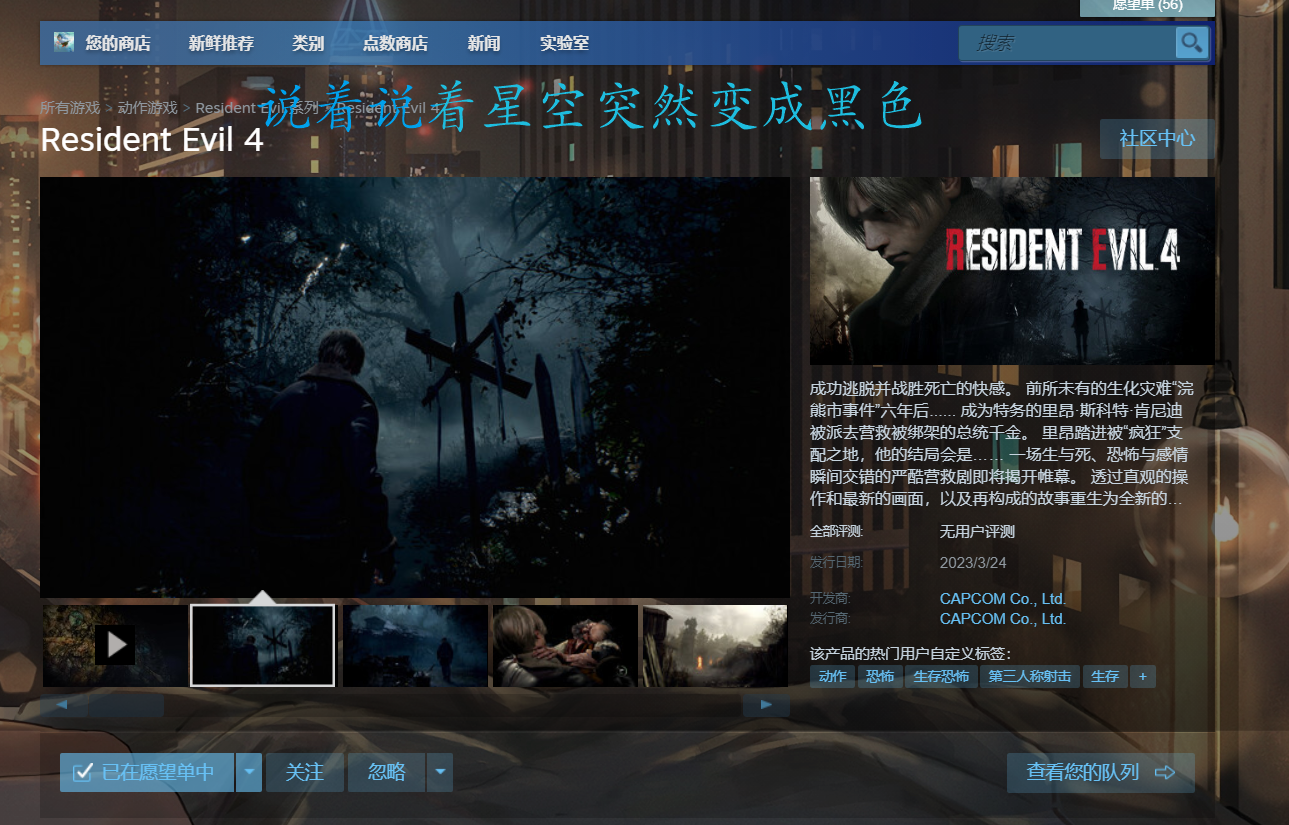Open the wishlist 愿望单 (56) button
The width and height of the screenshot is (1289, 825).
tap(1147, 7)
